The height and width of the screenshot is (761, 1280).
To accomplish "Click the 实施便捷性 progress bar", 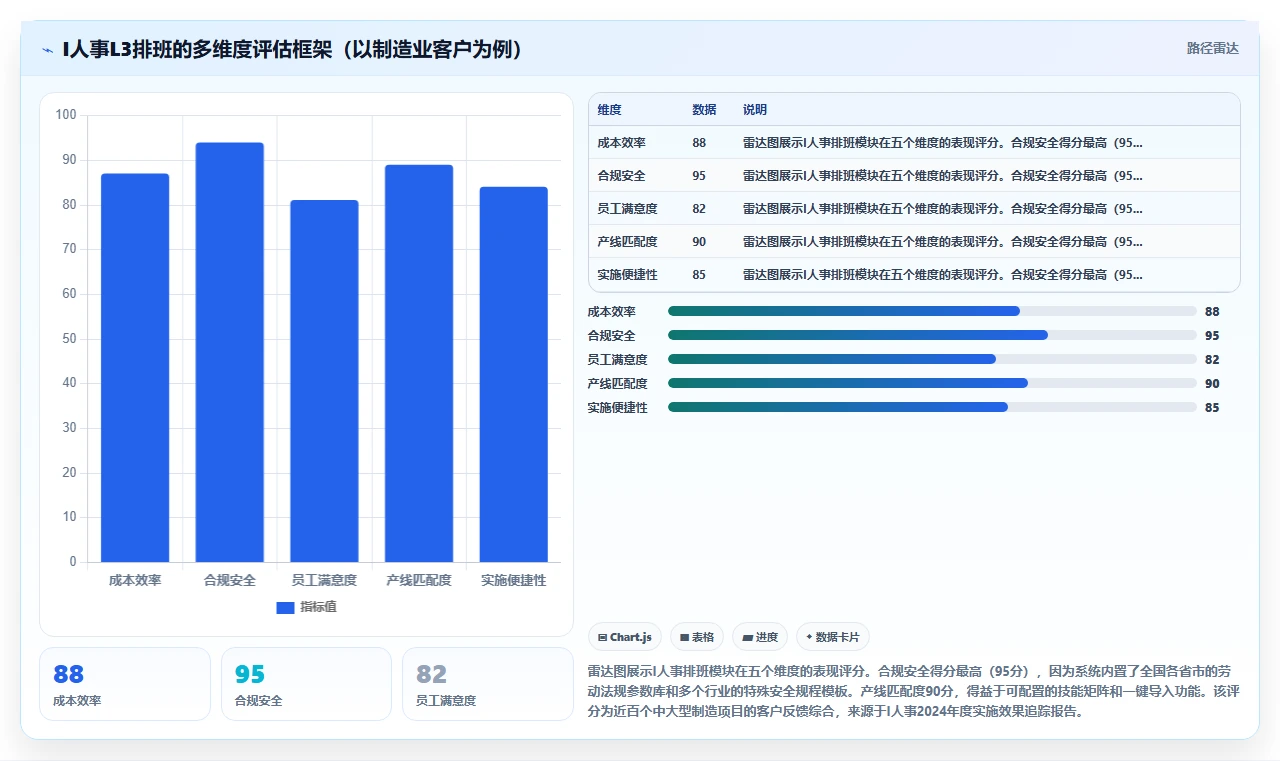I will pos(932,407).
